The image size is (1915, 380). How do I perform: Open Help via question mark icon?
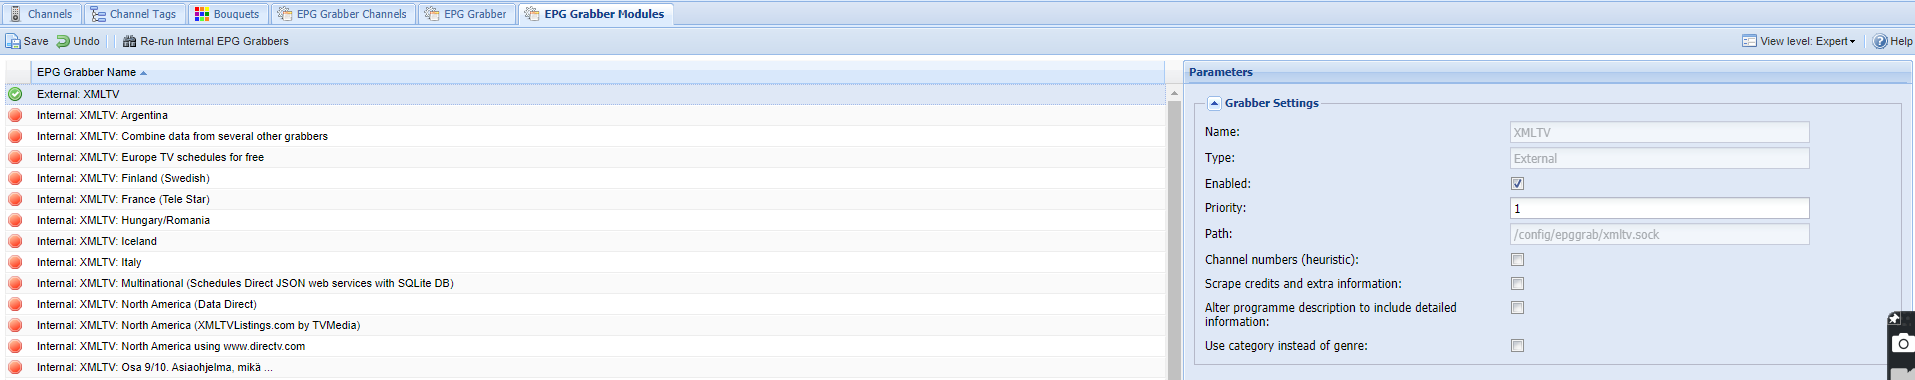[x=1880, y=41]
